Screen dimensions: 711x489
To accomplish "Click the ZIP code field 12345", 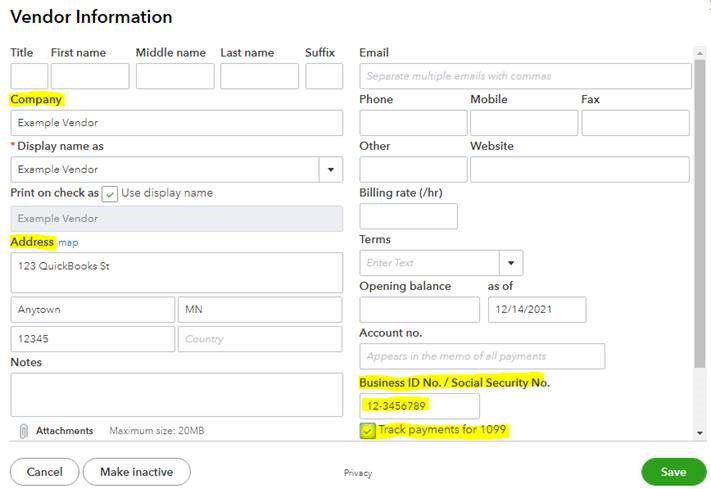I will tap(93, 339).
